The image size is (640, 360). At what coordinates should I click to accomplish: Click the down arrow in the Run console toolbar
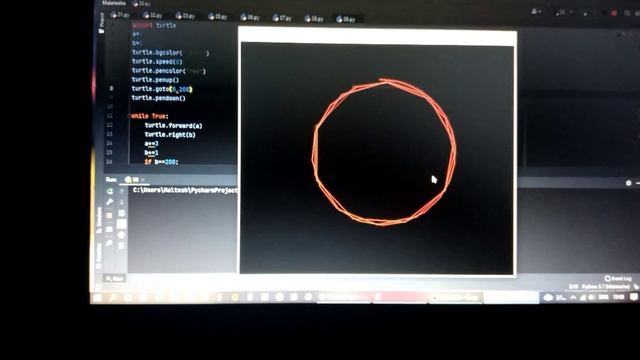click(x=122, y=202)
